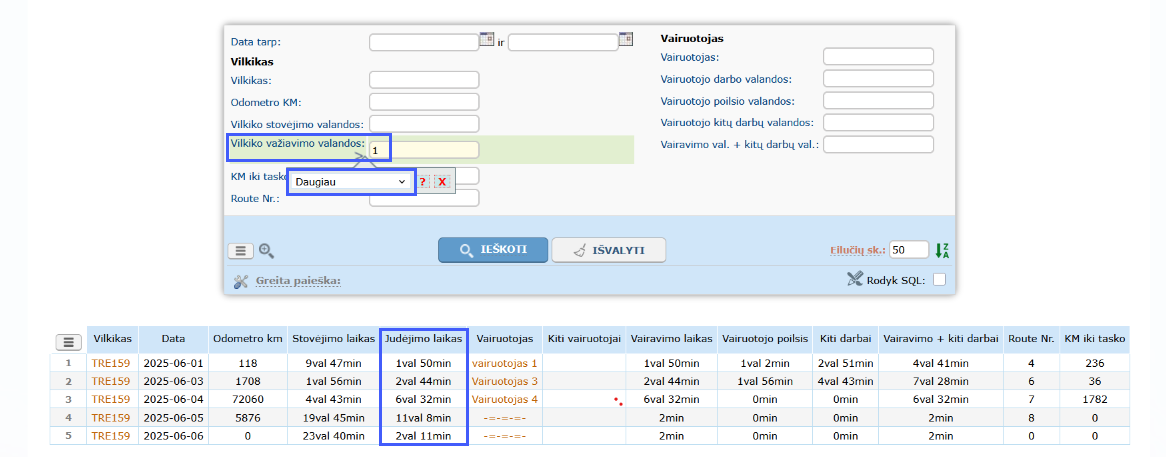This screenshot has height=457, width=1166.
Task: Click the odometer value 72060
Action: [x=248, y=399]
